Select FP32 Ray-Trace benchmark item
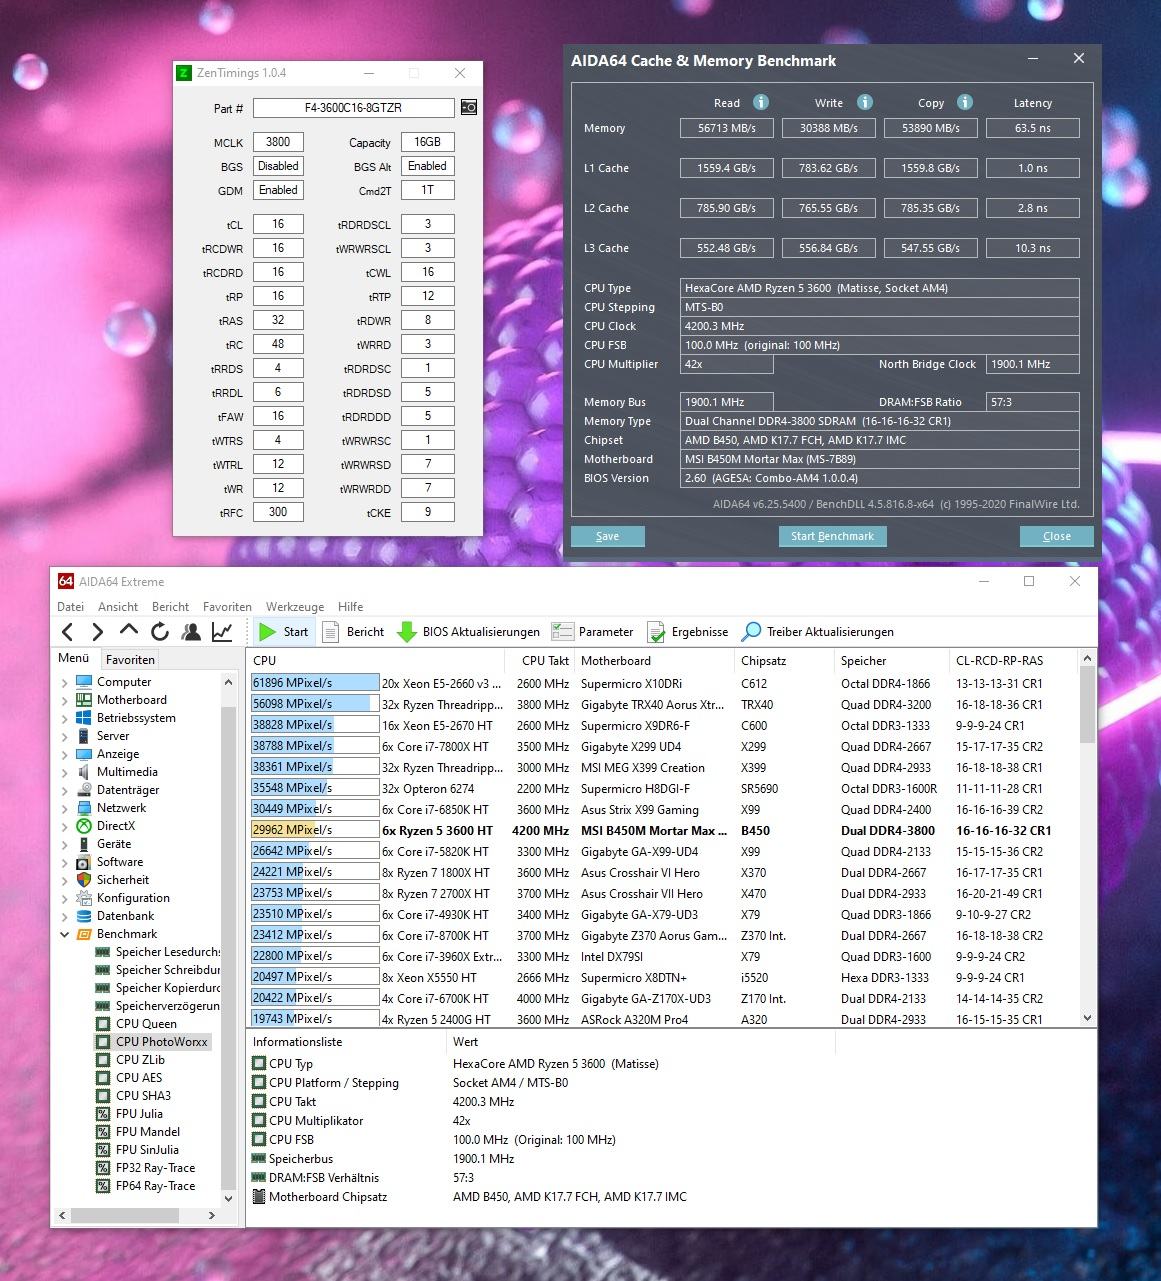 (x=155, y=1167)
